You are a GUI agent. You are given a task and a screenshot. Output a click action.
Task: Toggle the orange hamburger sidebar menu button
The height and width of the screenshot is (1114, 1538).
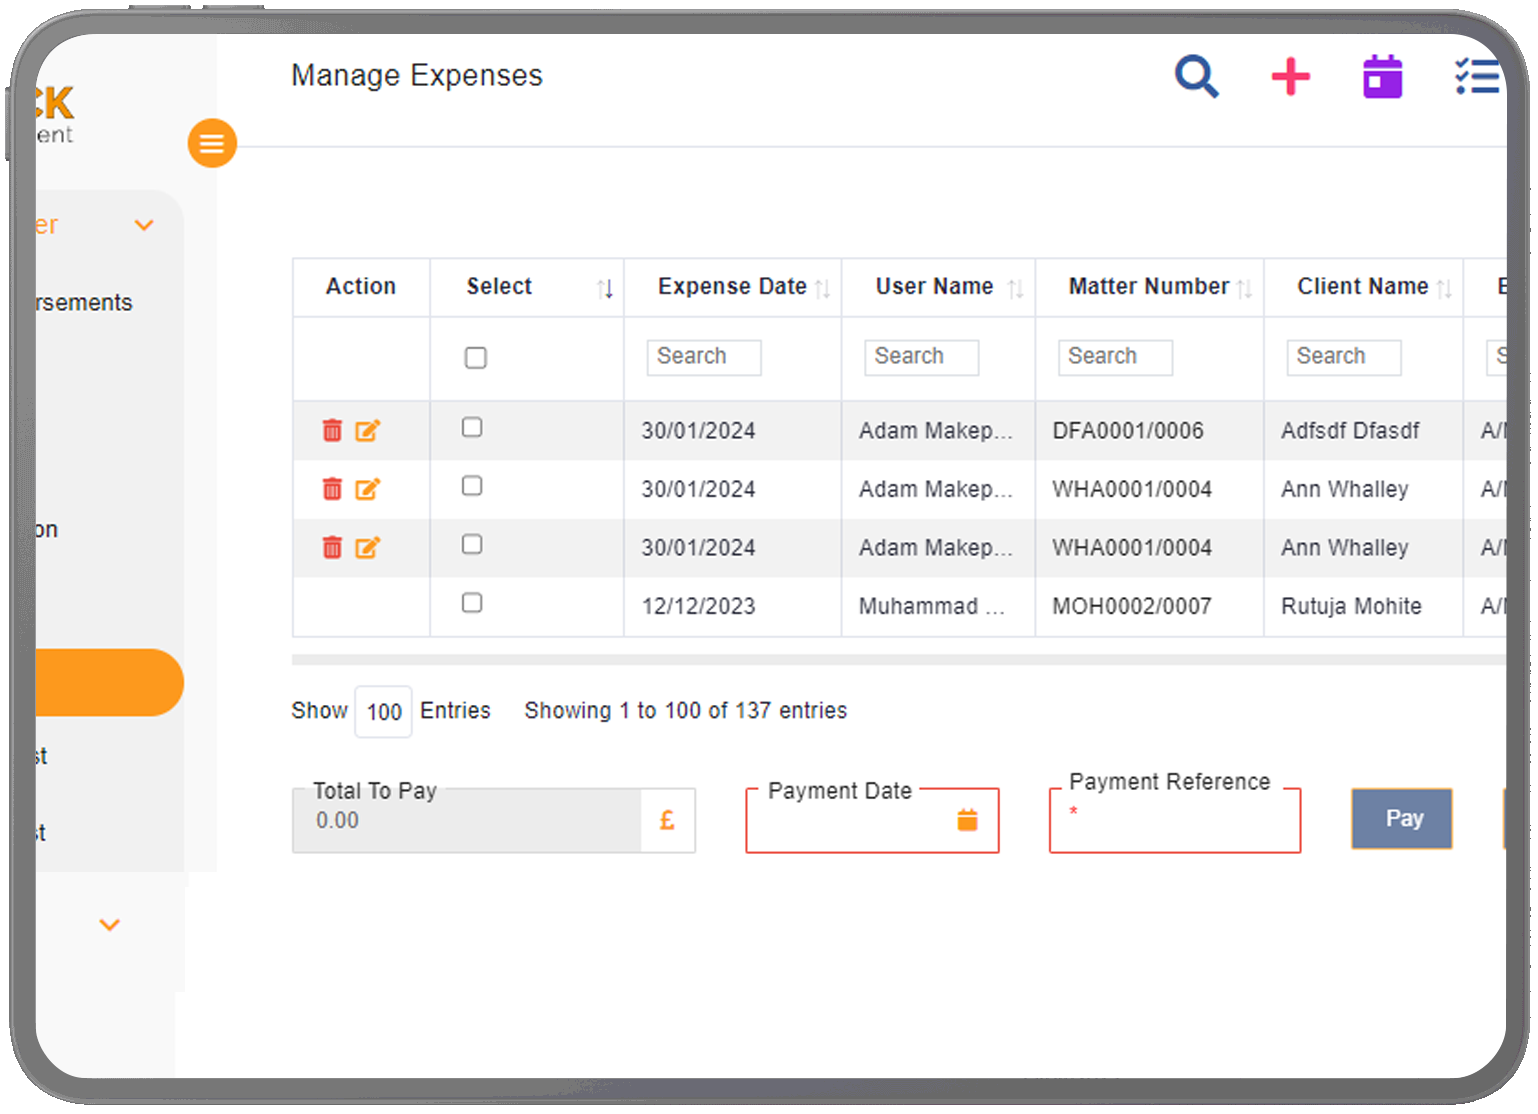pyautogui.click(x=212, y=144)
